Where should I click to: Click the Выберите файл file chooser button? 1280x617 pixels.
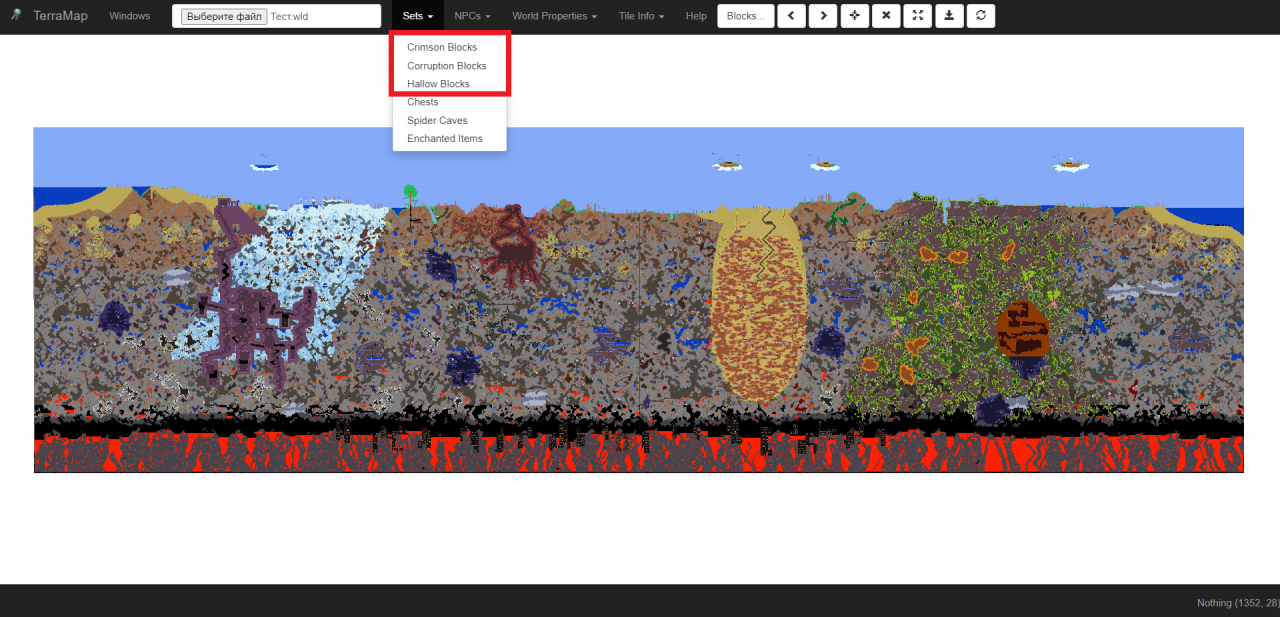pos(224,16)
